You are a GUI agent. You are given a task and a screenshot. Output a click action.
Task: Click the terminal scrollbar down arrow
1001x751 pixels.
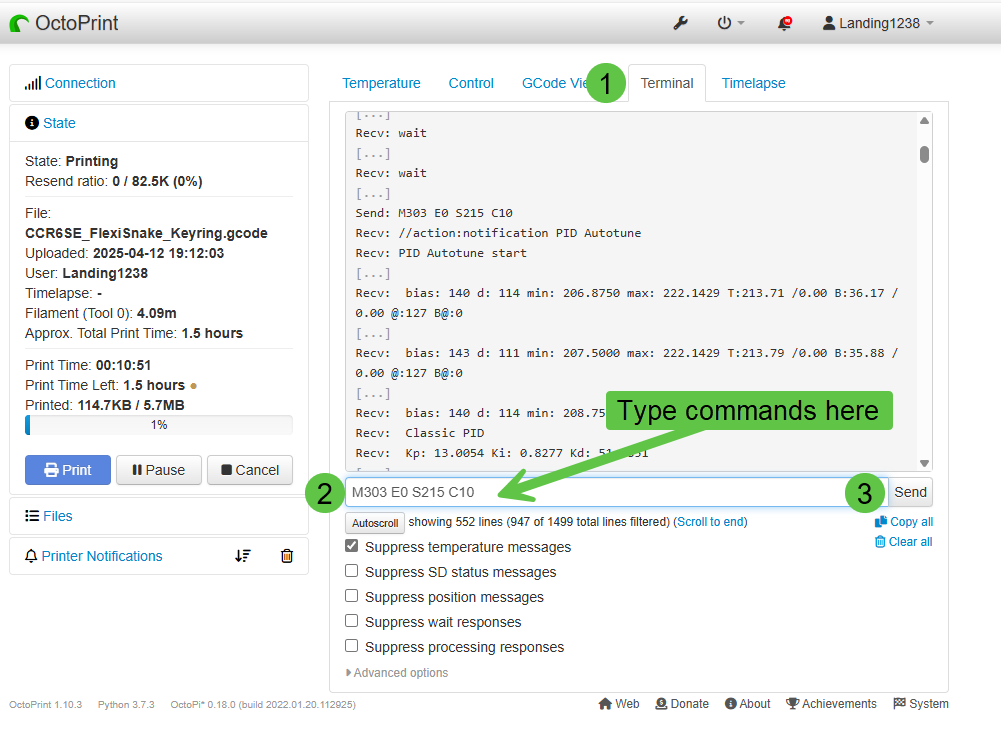coord(924,463)
